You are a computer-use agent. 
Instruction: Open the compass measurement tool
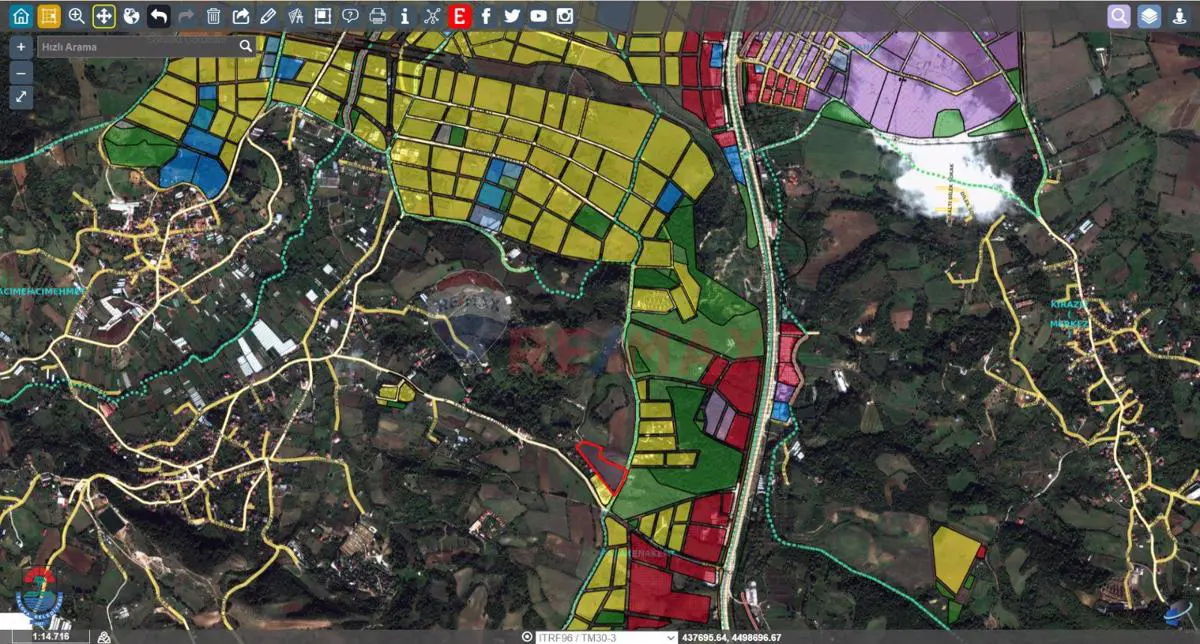(x=295, y=16)
